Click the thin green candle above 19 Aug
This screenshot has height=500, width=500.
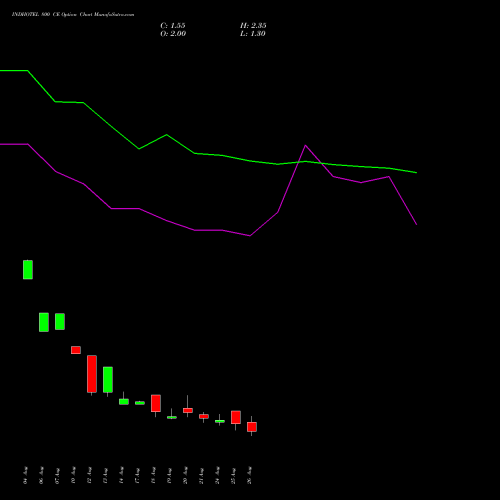point(172,417)
